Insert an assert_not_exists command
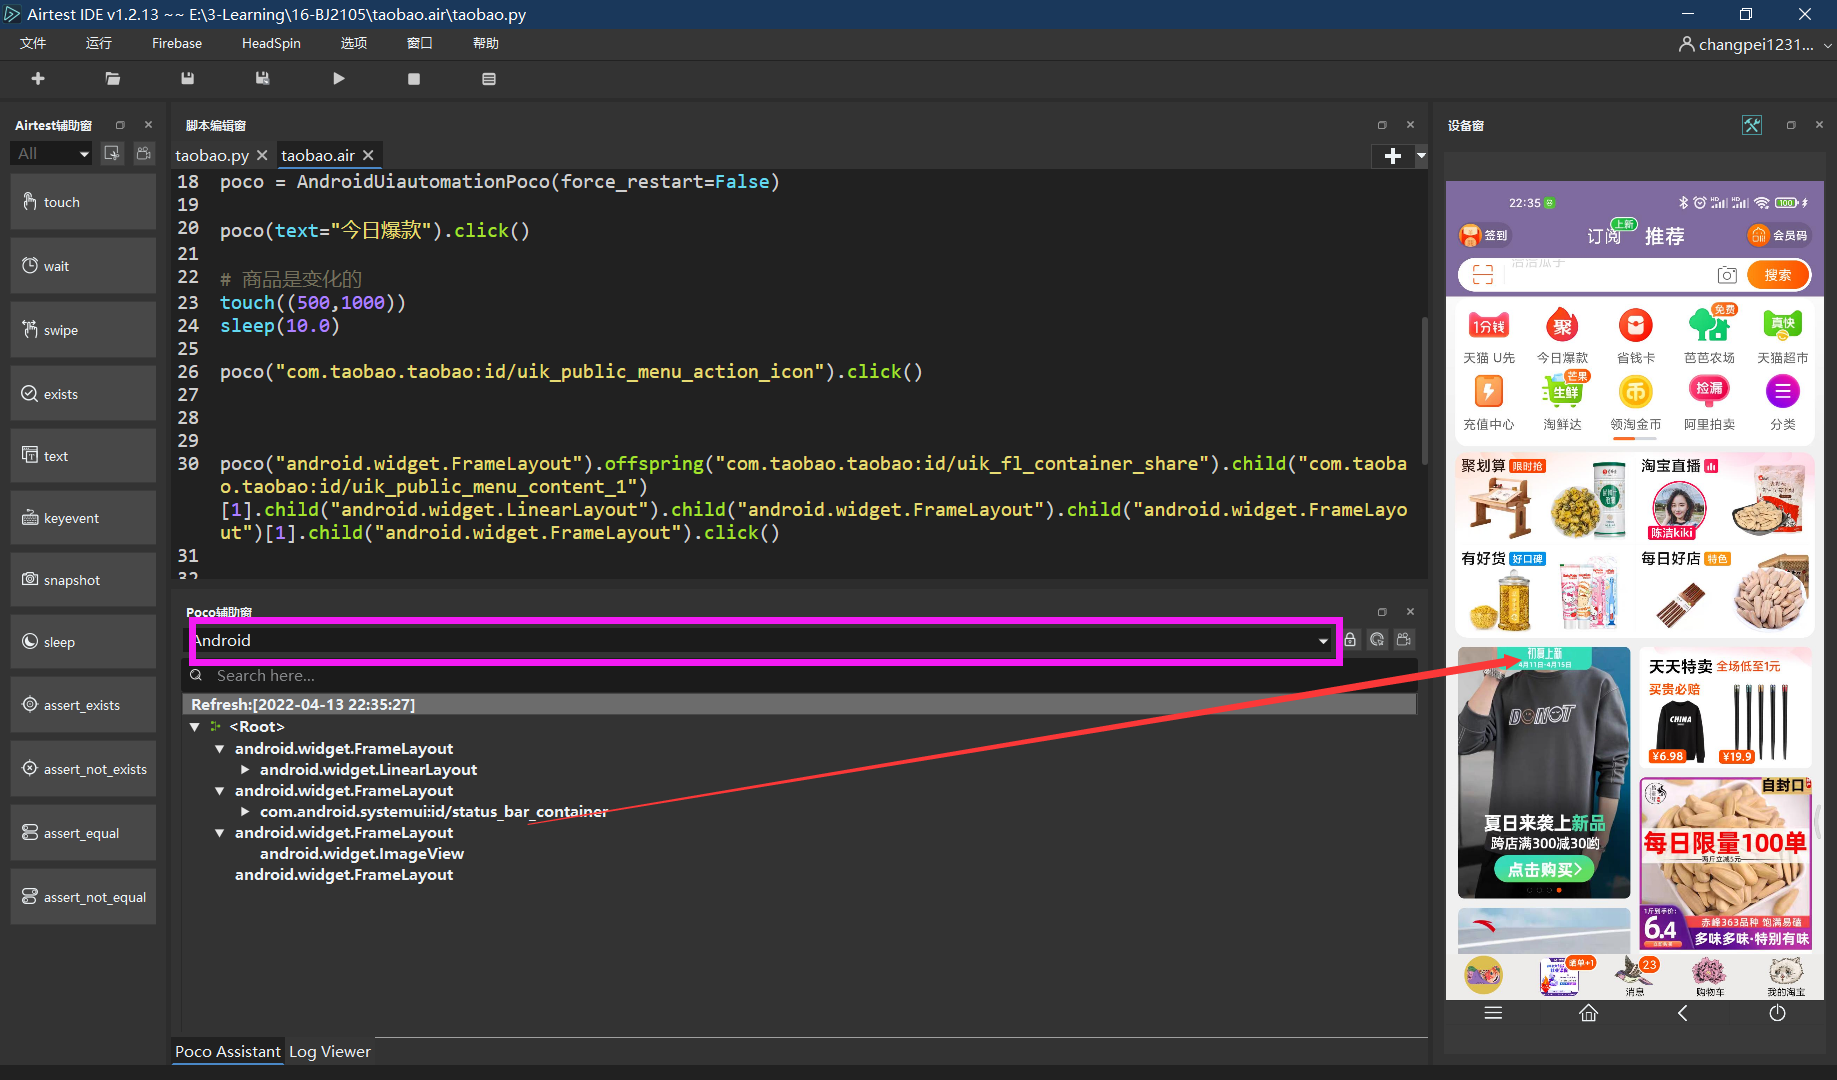This screenshot has height=1080, width=1837. pyautogui.click(x=83, y=769)
